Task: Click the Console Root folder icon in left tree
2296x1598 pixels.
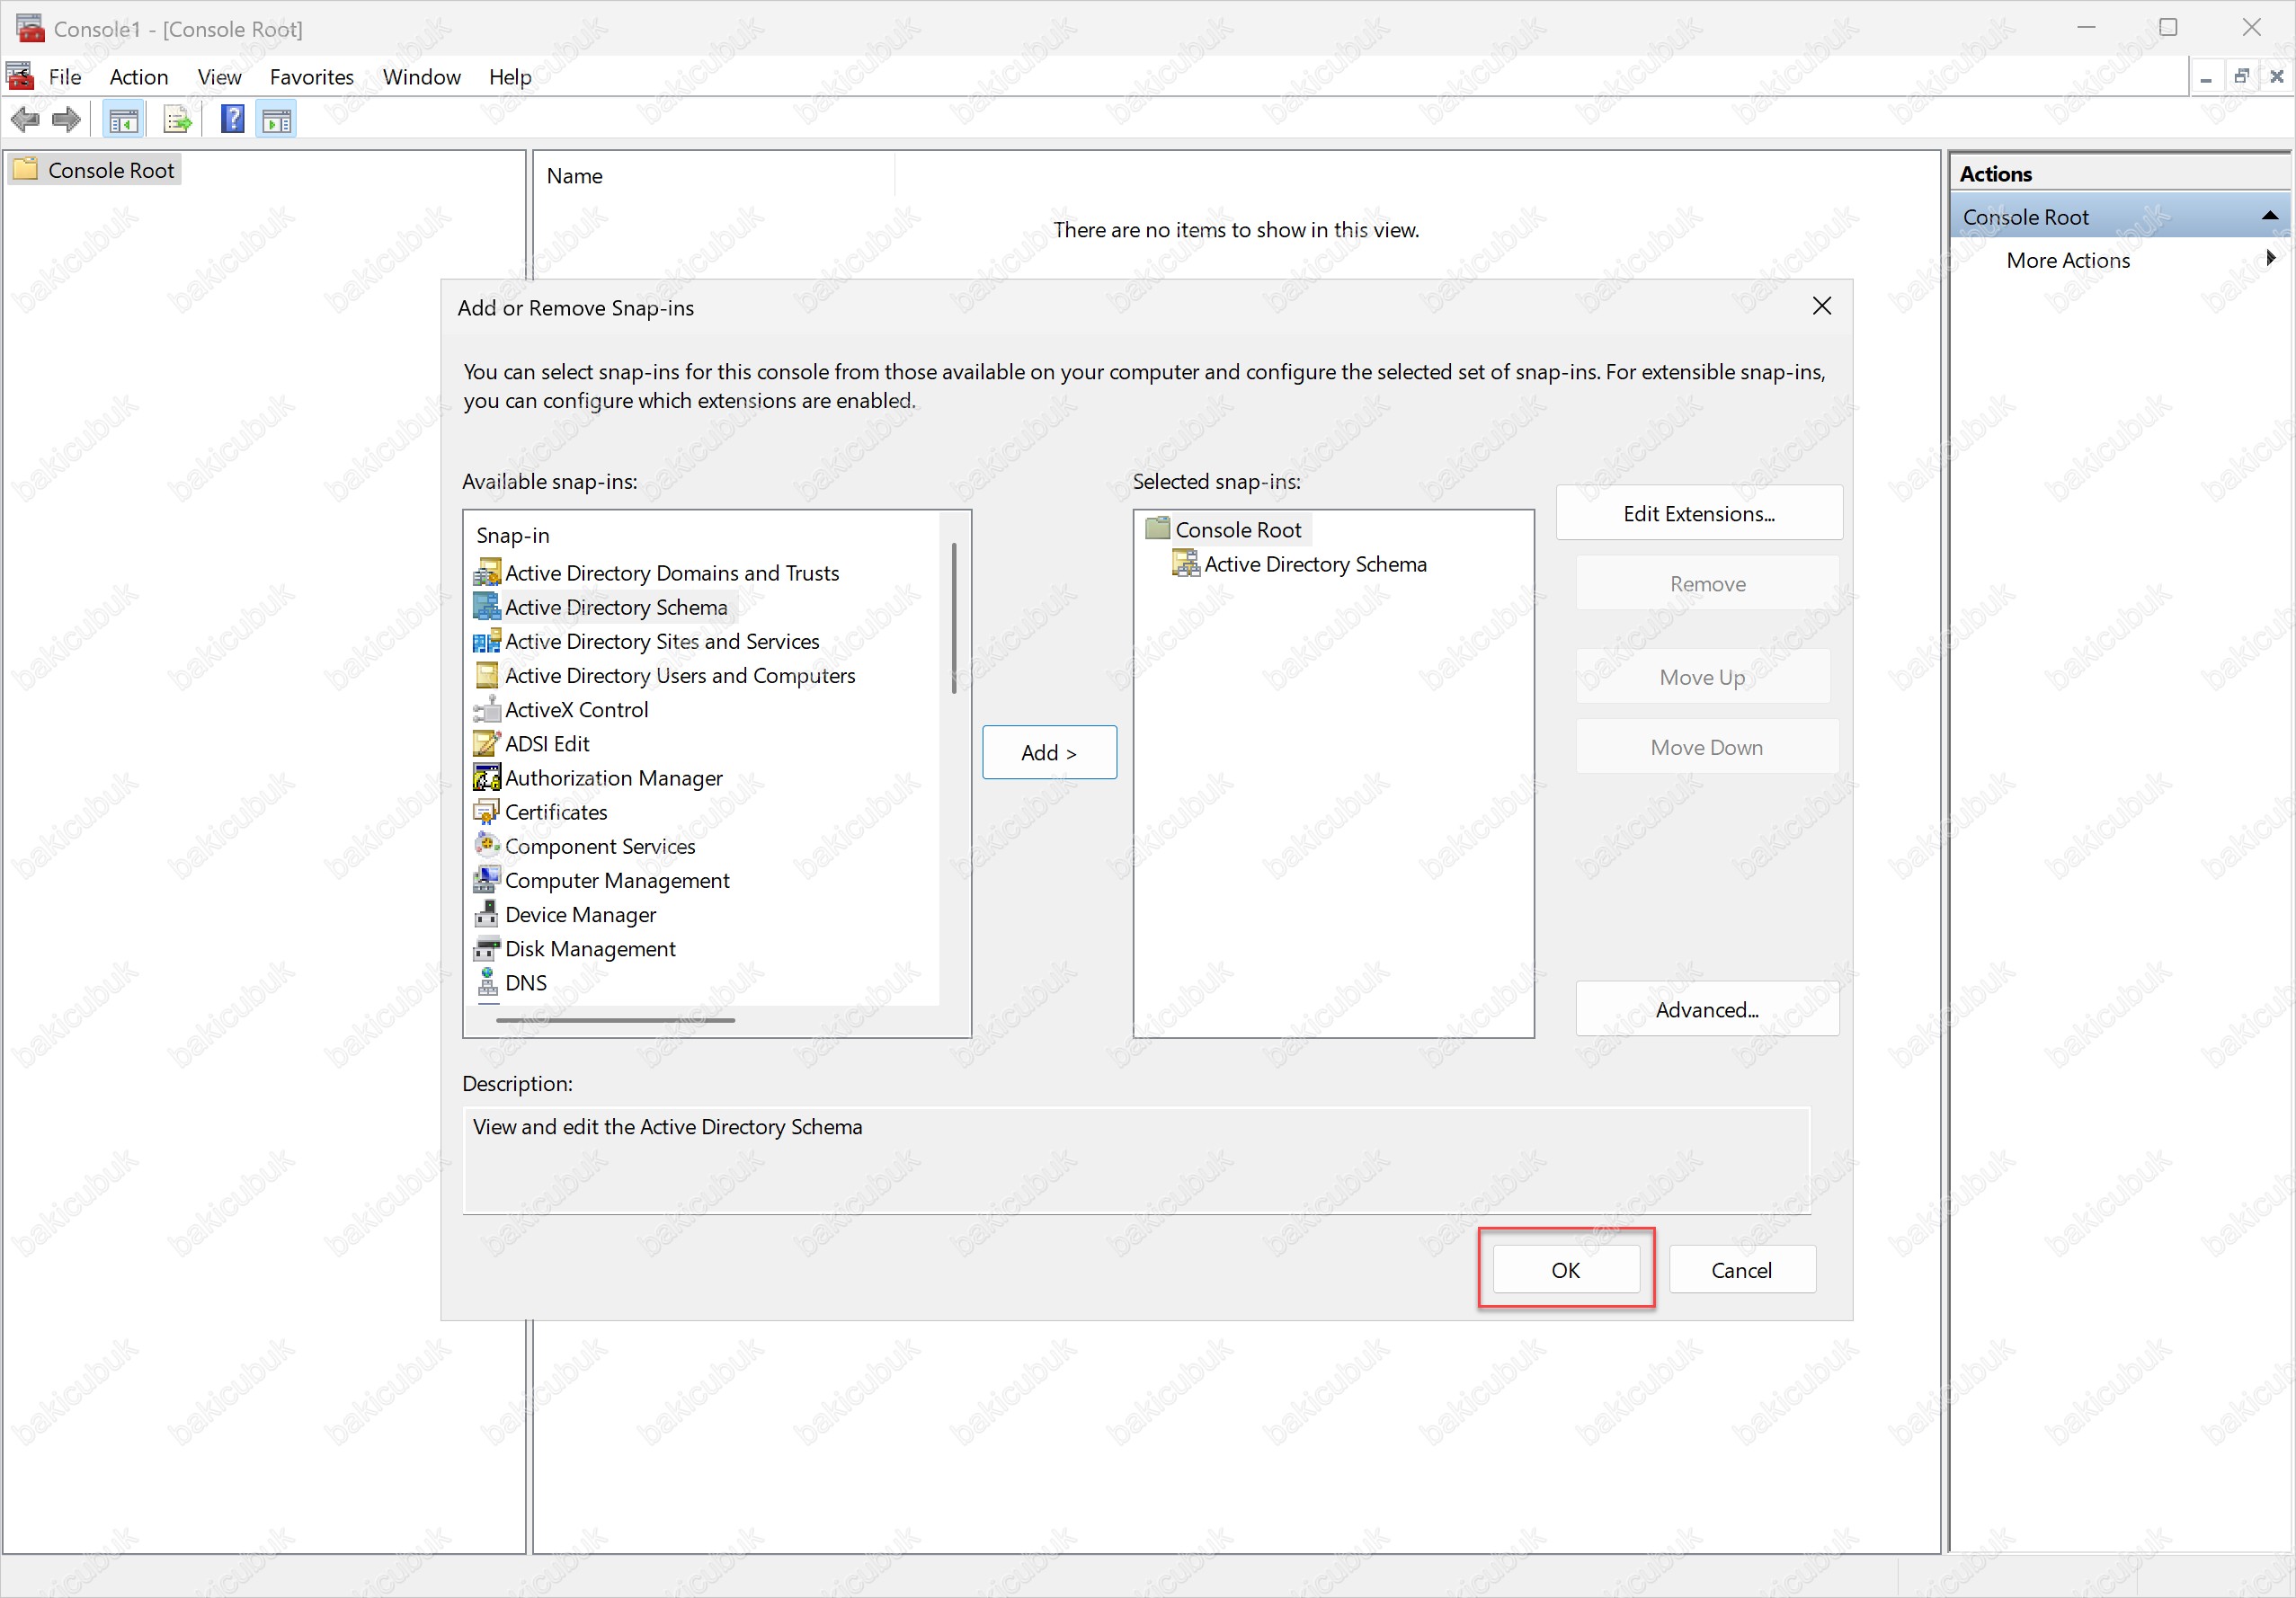Action: point(26,169)
